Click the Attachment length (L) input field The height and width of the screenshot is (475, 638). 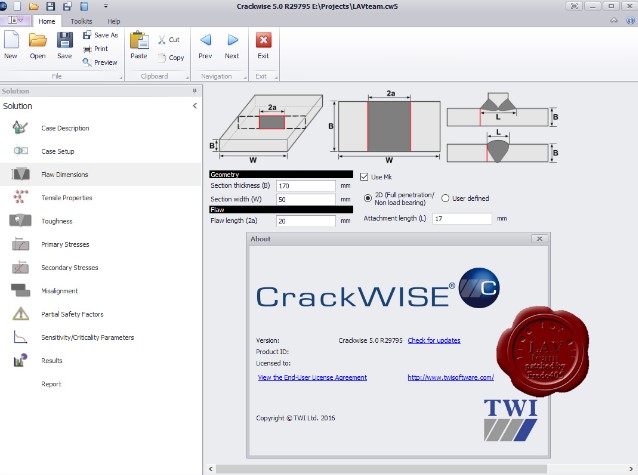tap(462, 219)
